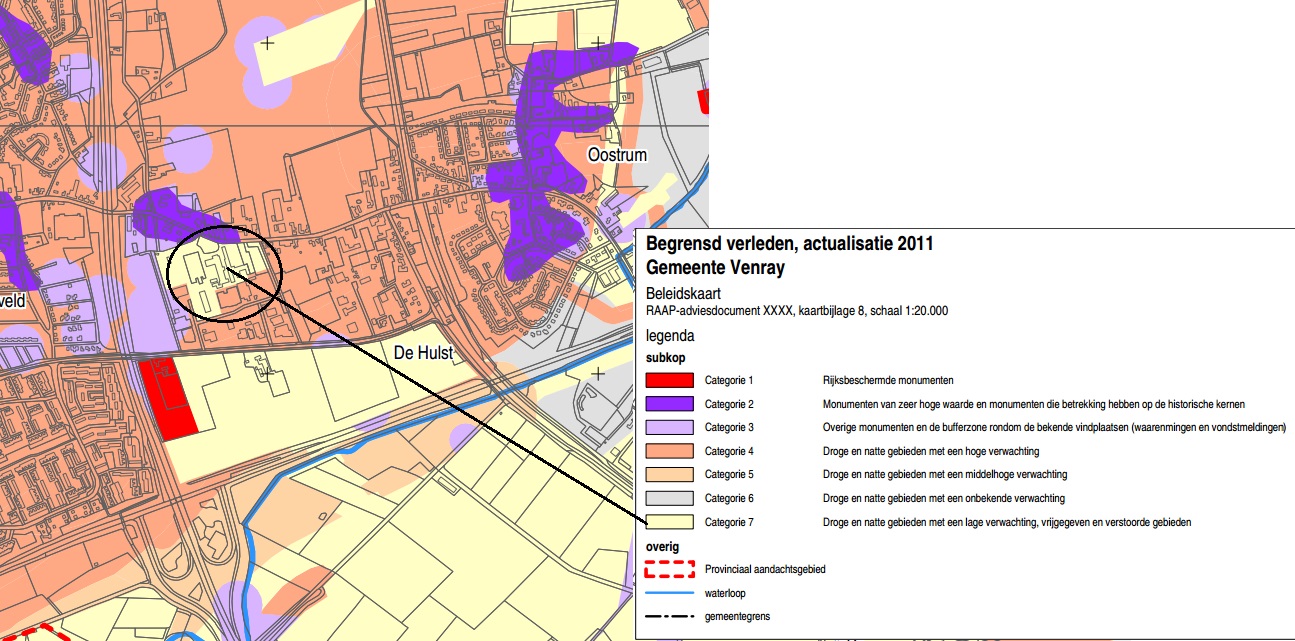This screenshot has height=641, width=1295.
Task: Click the 'hoge verwachting' description line
Action: point(931,451)
